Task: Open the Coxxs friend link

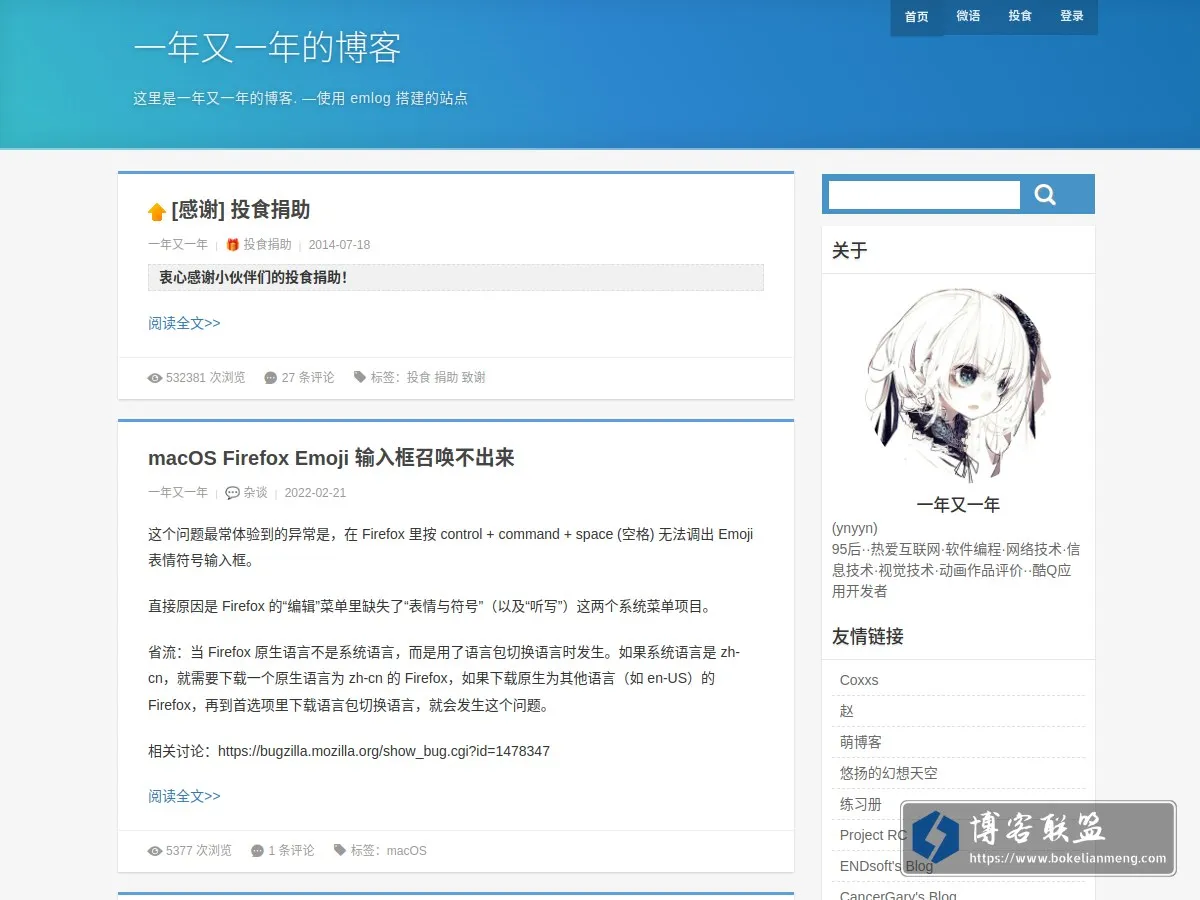Action: pos(859,680)
